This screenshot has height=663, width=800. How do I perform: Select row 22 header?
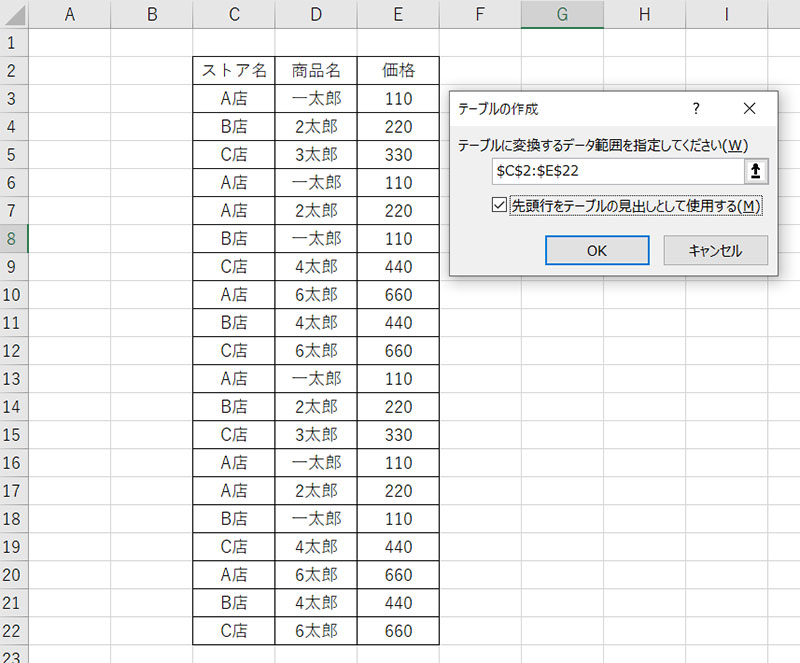(13, 631)
